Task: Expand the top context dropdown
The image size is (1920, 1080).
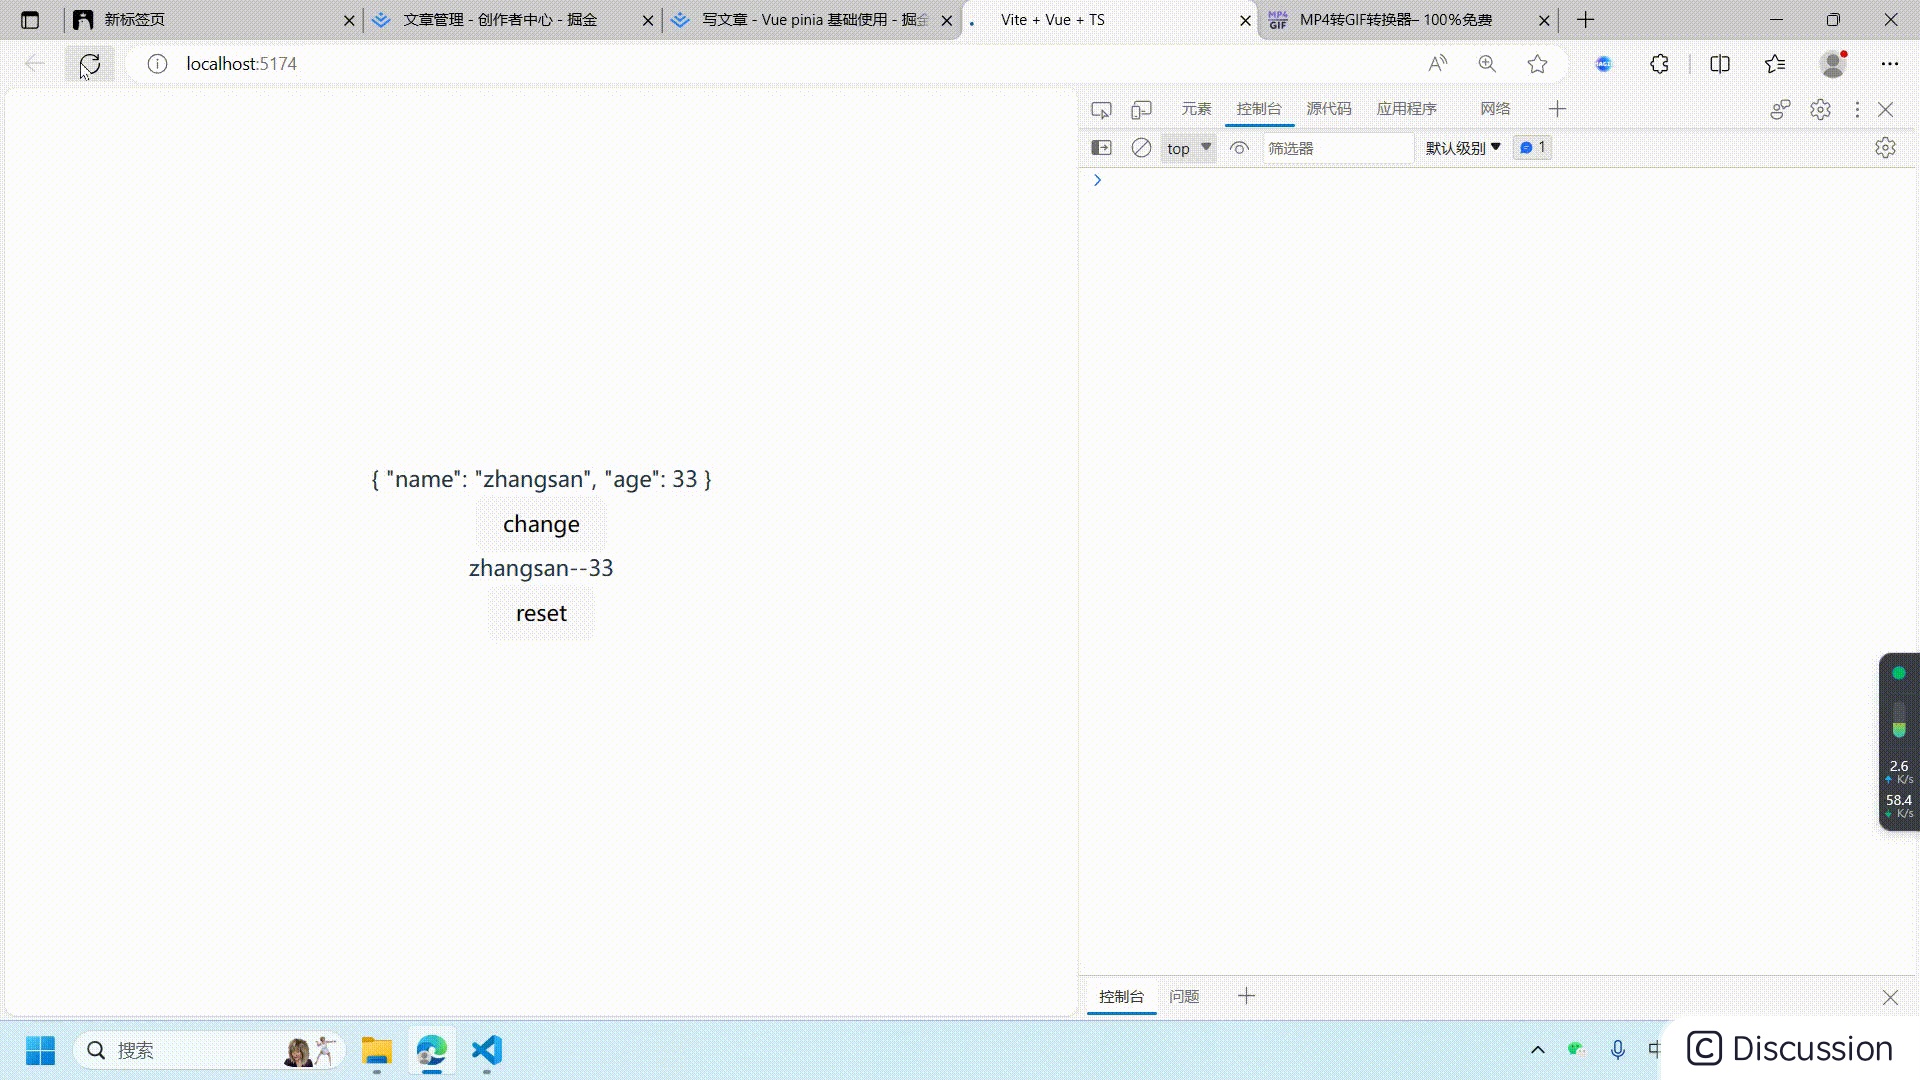Action: [1188, 148]
